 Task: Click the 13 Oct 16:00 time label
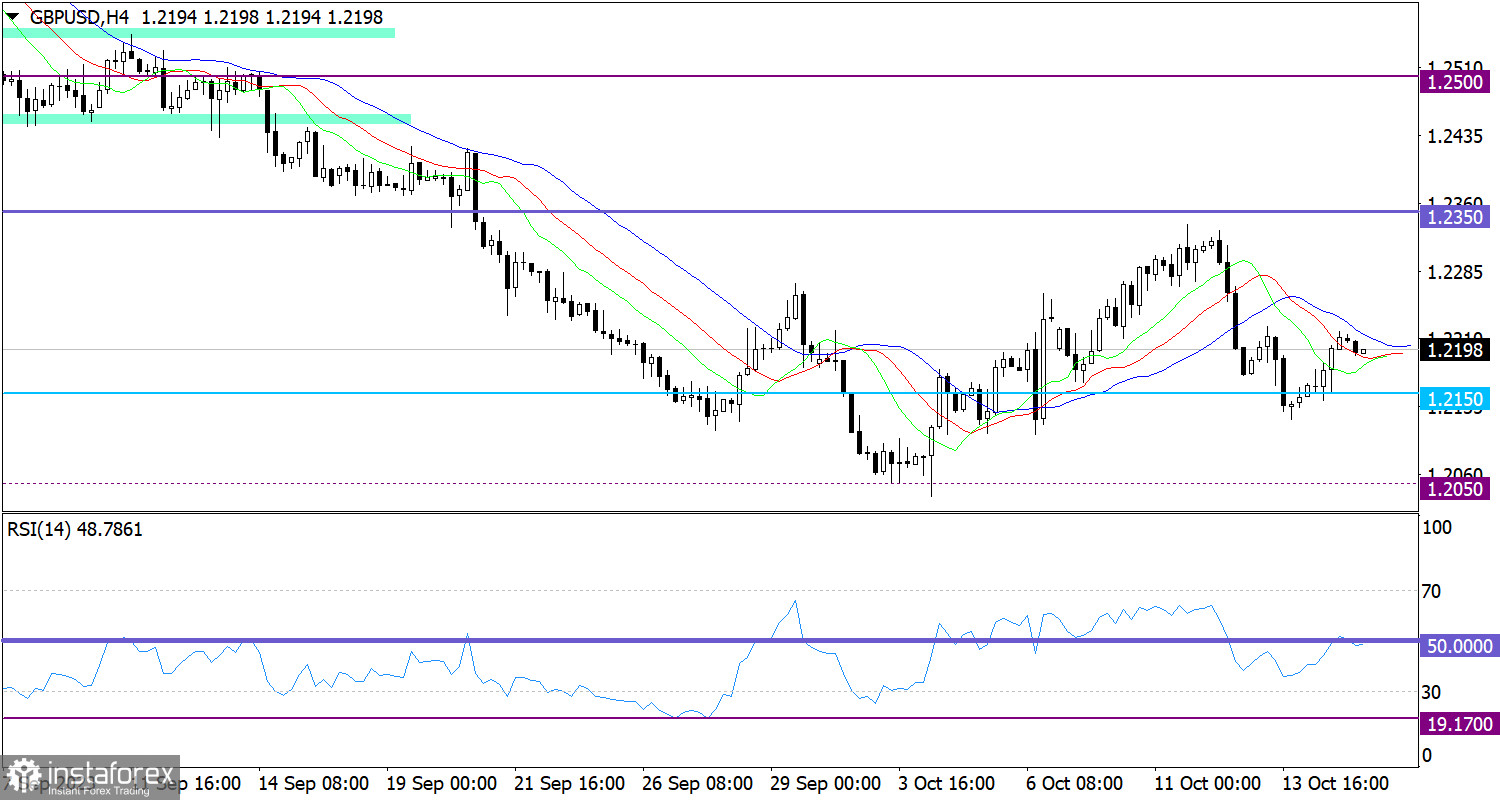coord(1338,781)
